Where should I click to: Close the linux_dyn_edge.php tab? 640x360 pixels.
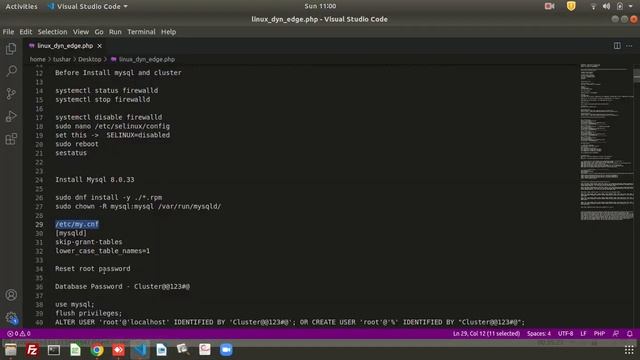tap(100, 46)
